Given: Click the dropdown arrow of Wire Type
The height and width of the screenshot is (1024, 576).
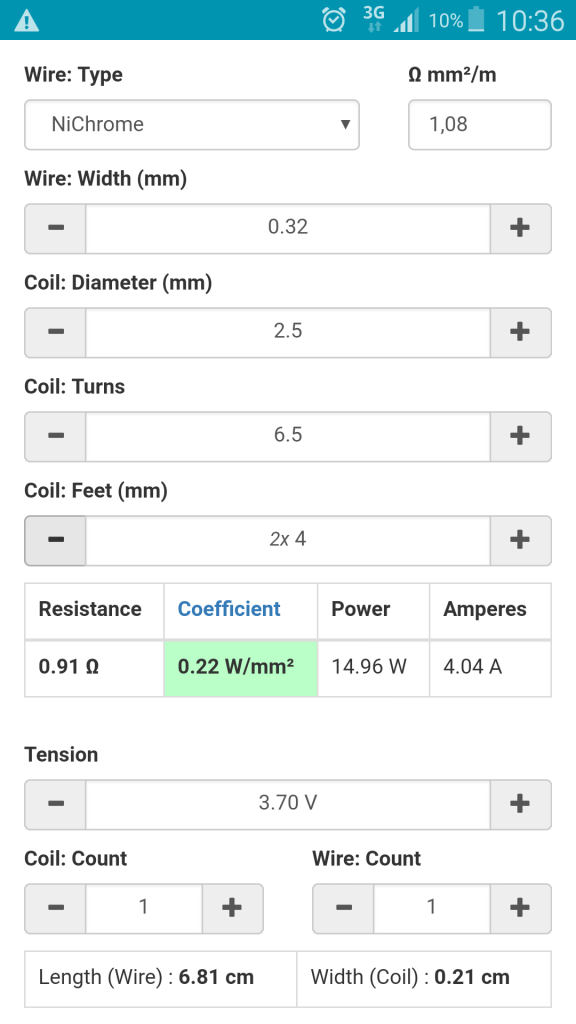Looking at the screenshot, I should coord(345,124).
